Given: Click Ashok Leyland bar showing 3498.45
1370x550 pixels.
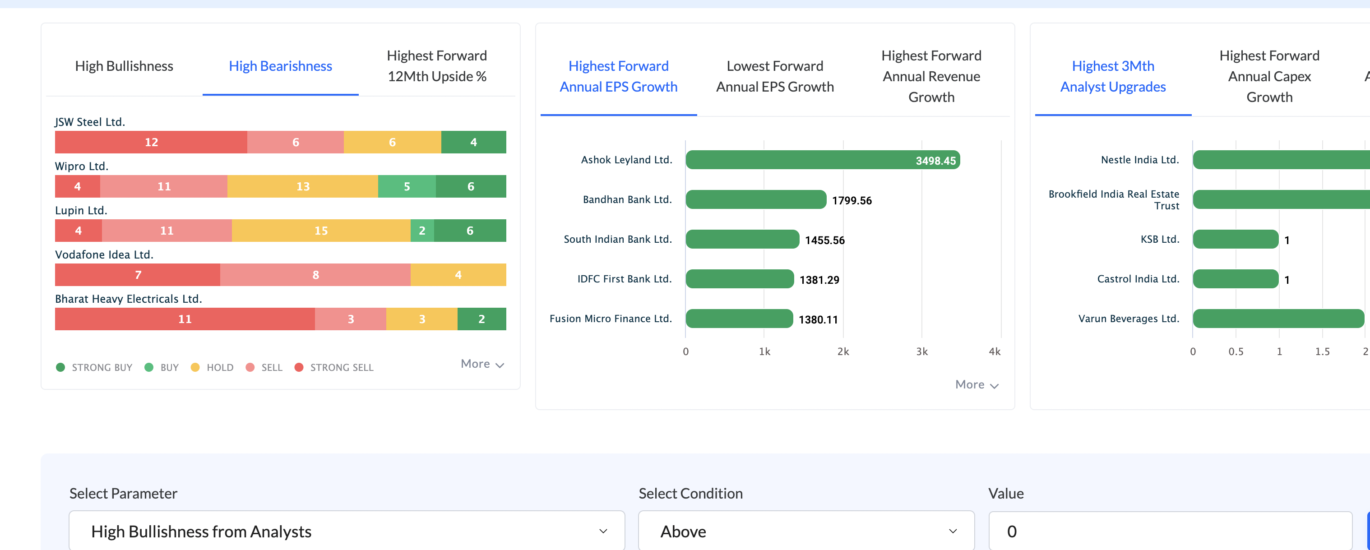Looking at the screenshot, I should coord(823,160).
